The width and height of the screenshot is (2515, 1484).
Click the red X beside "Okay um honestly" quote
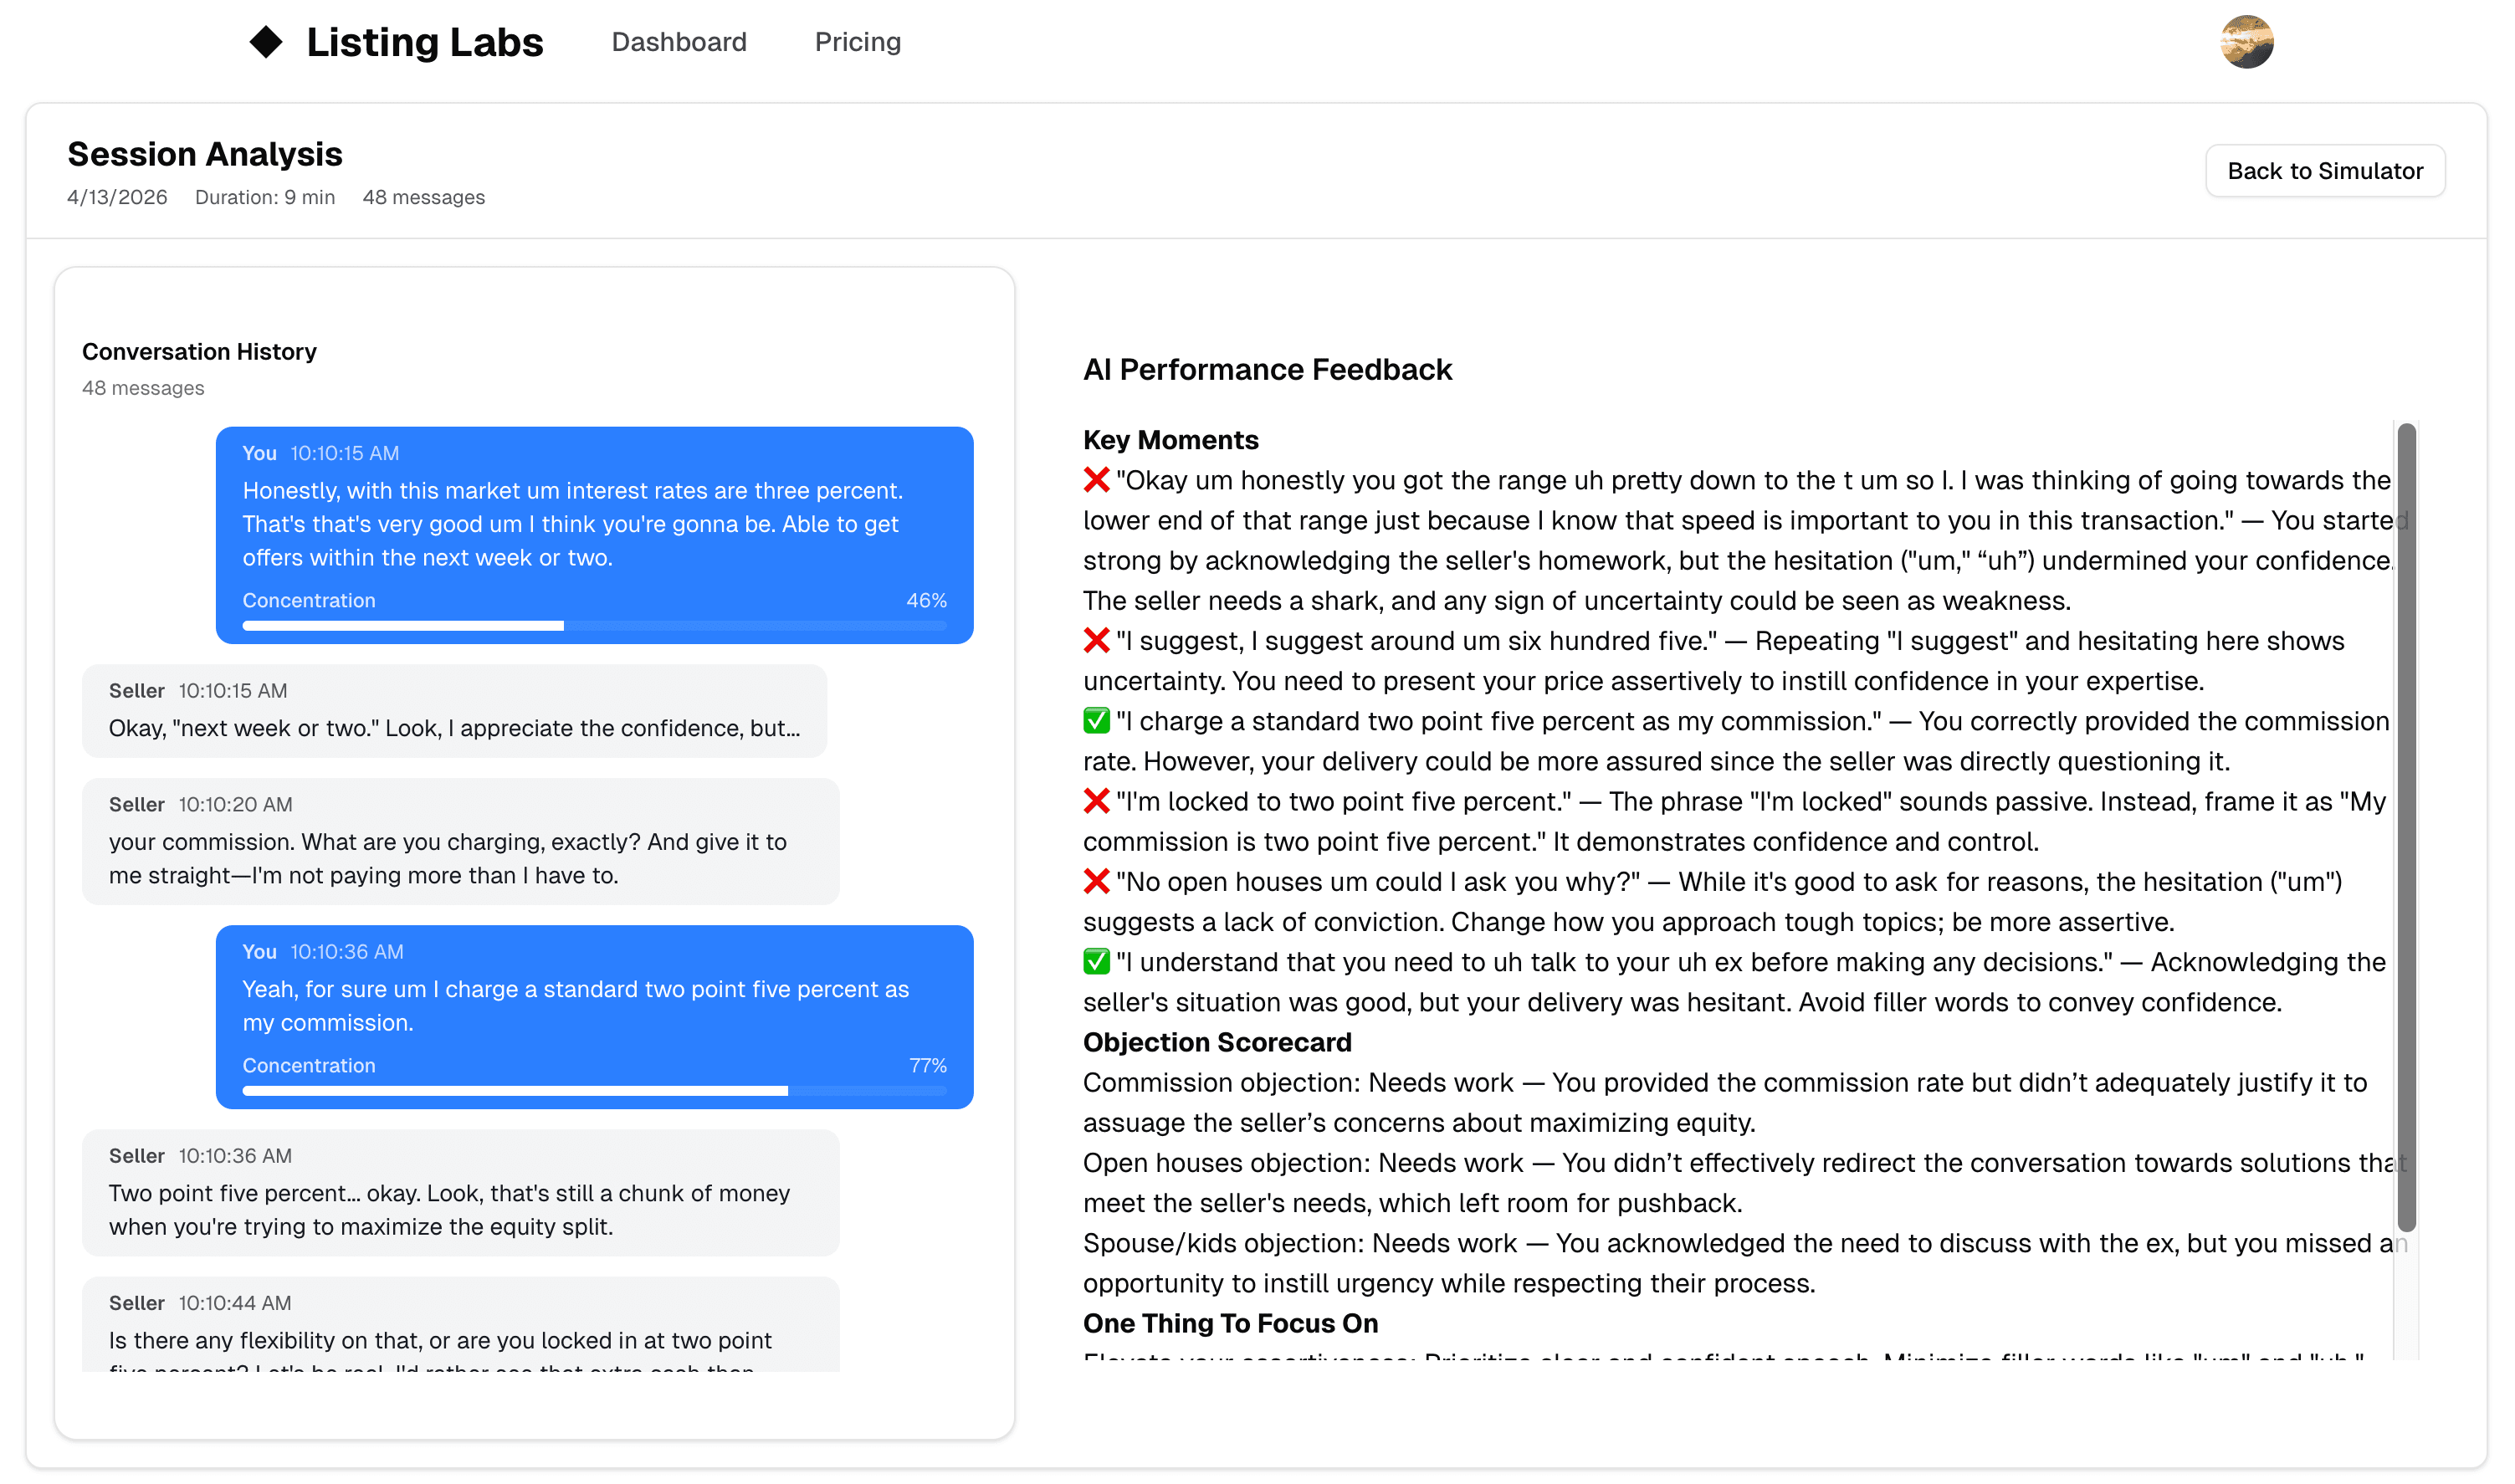(1096, 480)
